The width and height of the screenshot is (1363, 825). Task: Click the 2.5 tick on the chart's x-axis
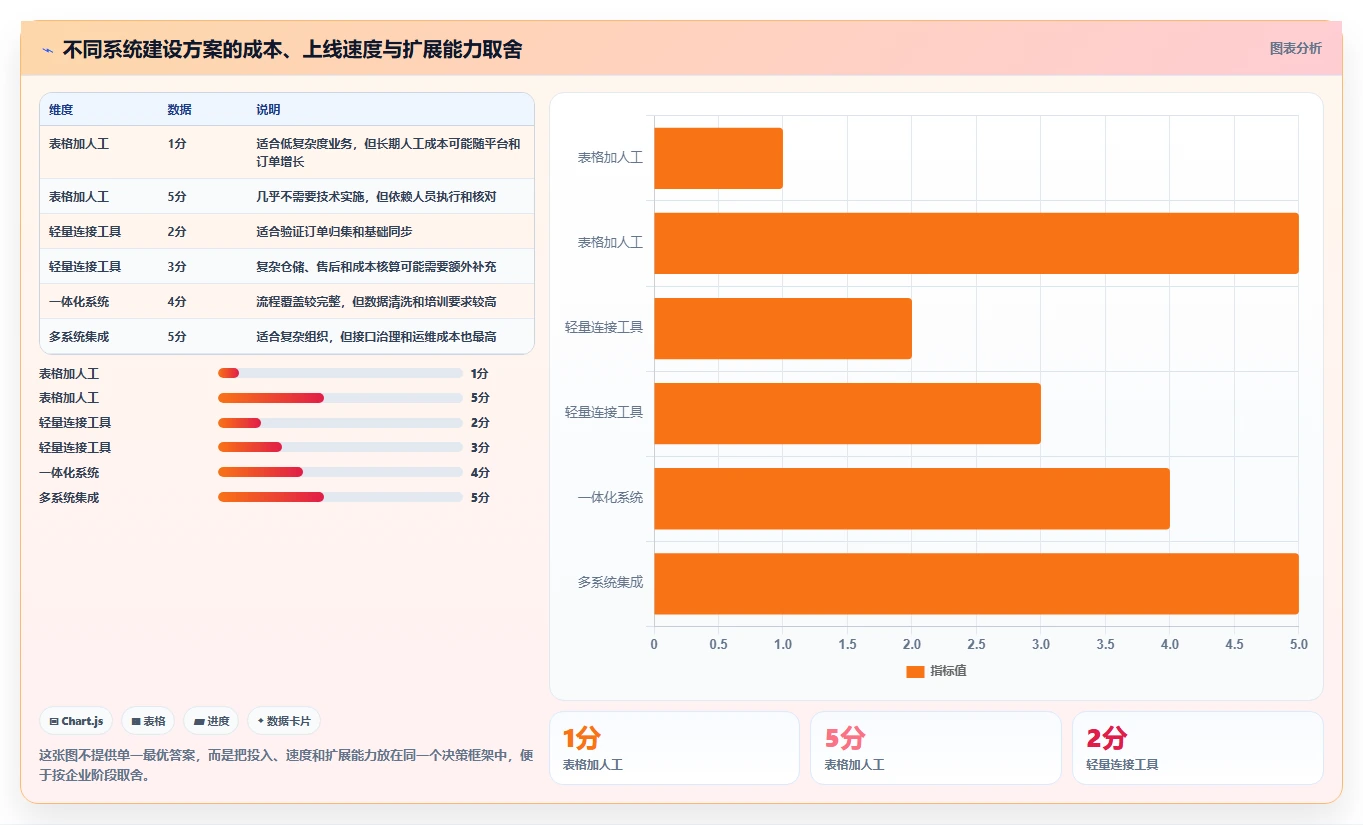coord(976,644)
